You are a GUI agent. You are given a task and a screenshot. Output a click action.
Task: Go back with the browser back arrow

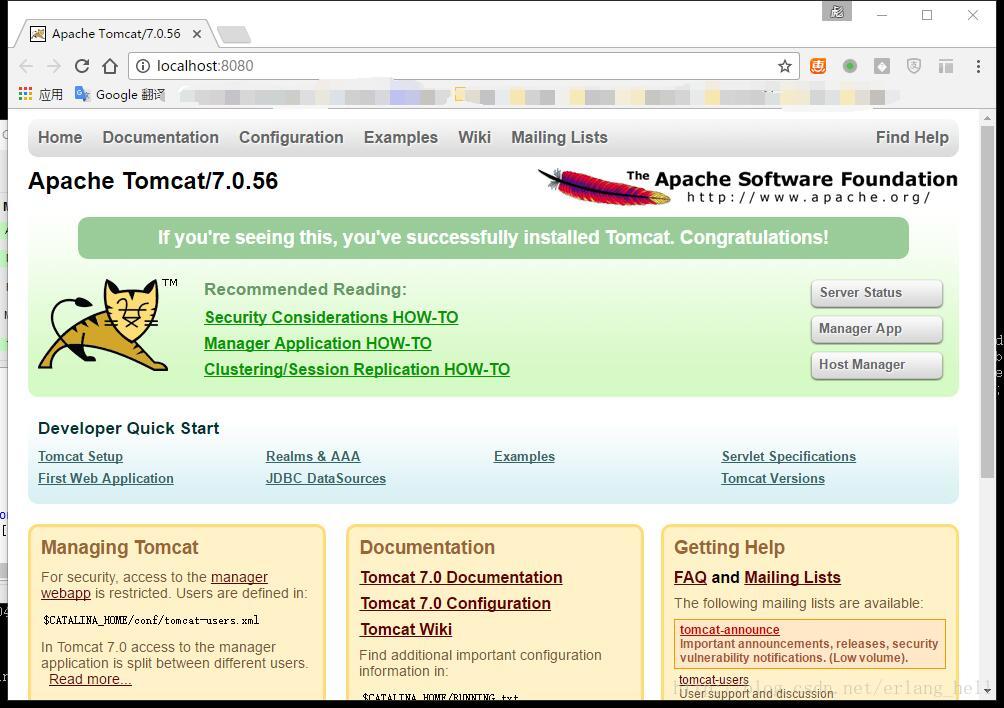coord(26,66)
